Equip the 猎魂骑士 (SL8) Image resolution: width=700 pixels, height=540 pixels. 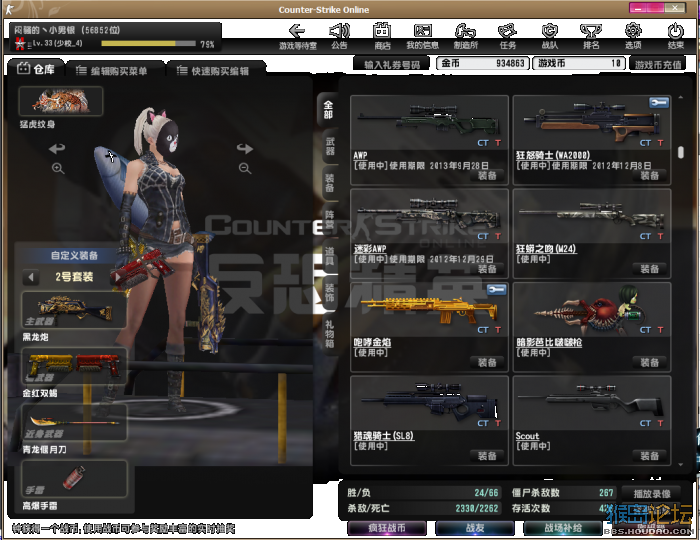click(x=487, y=456)
